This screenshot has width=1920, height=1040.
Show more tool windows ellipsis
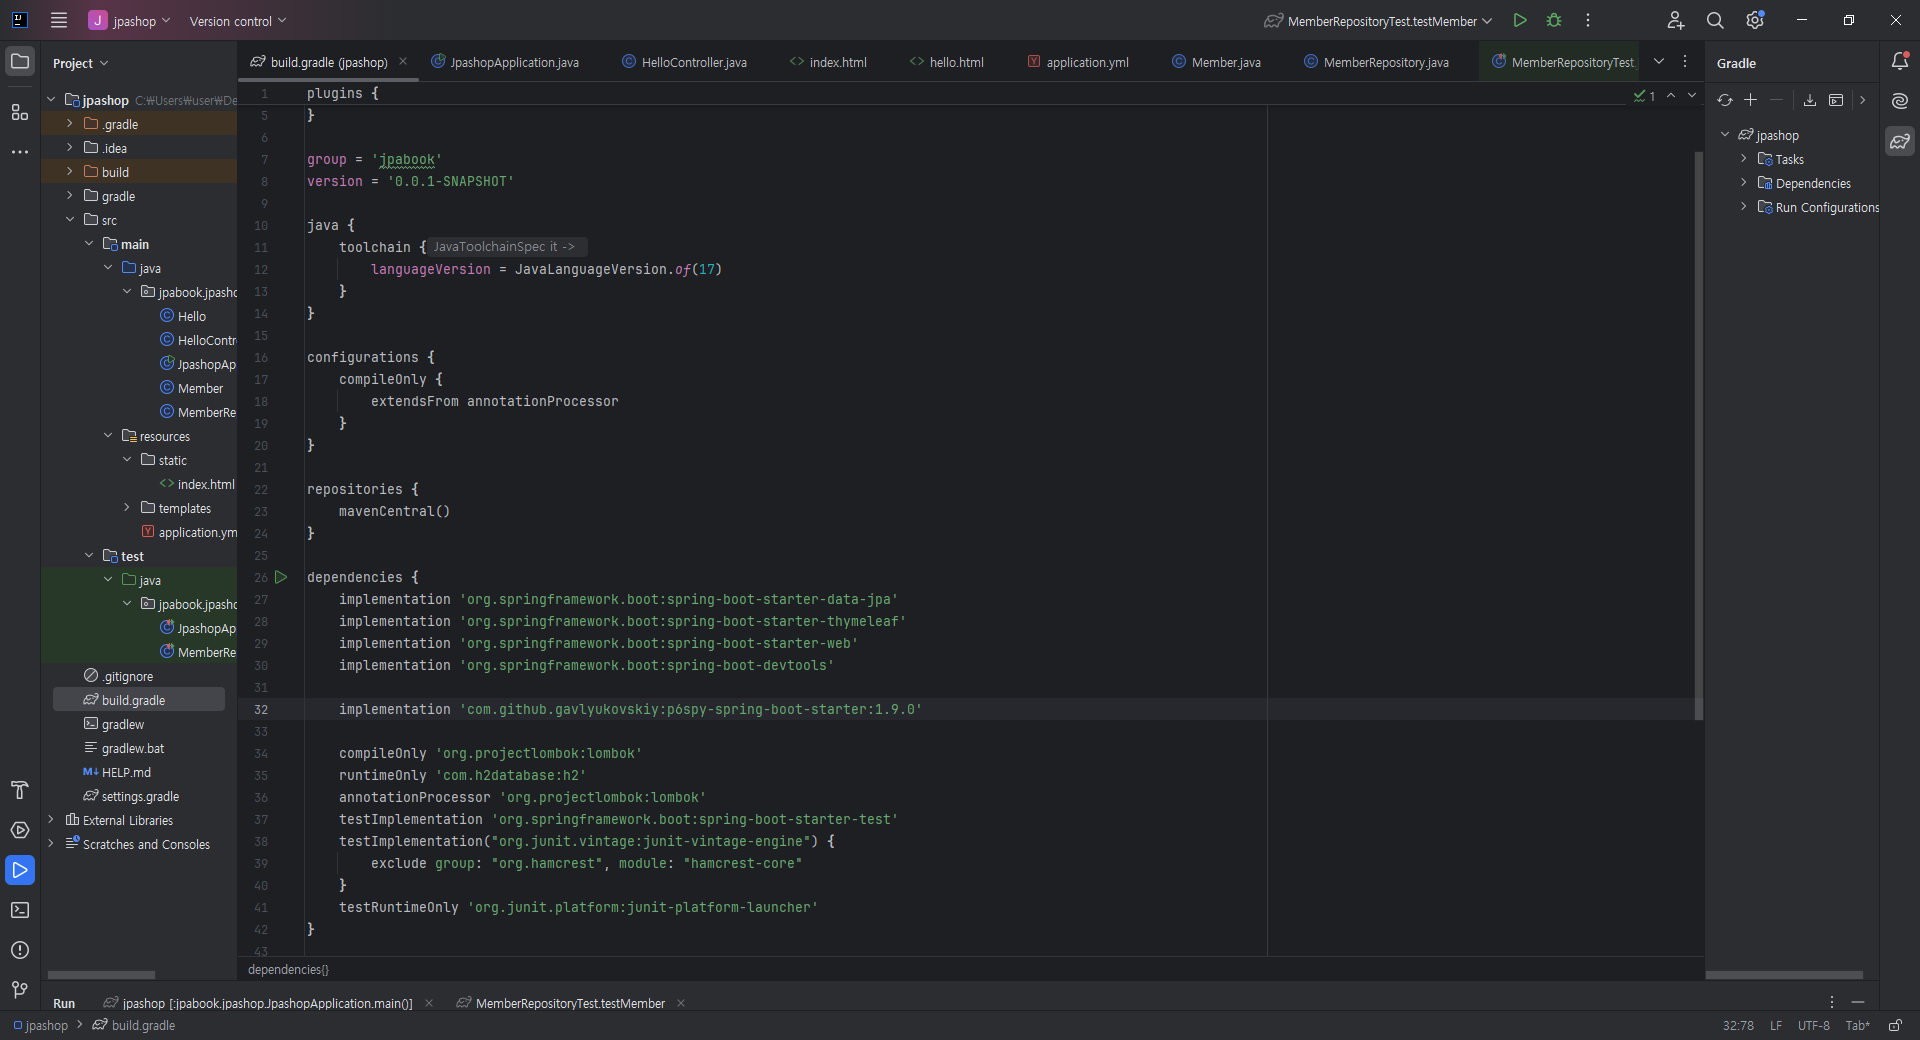click(x=20, y=152)
